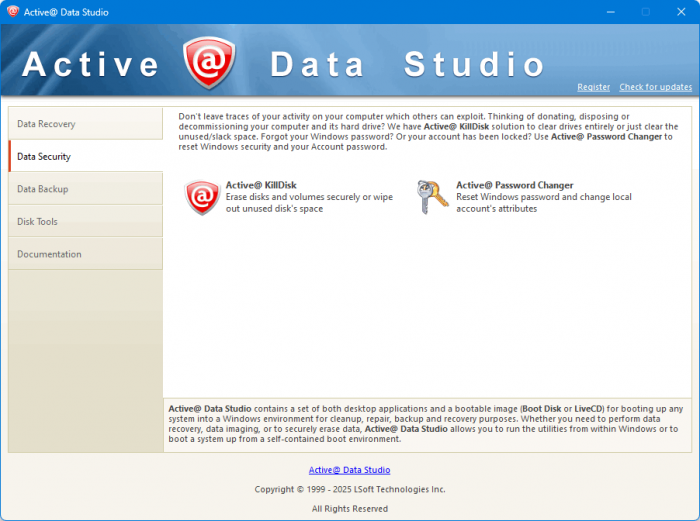
Task: Launch KillDisk via its red shield icon
Action: point(202,197)
